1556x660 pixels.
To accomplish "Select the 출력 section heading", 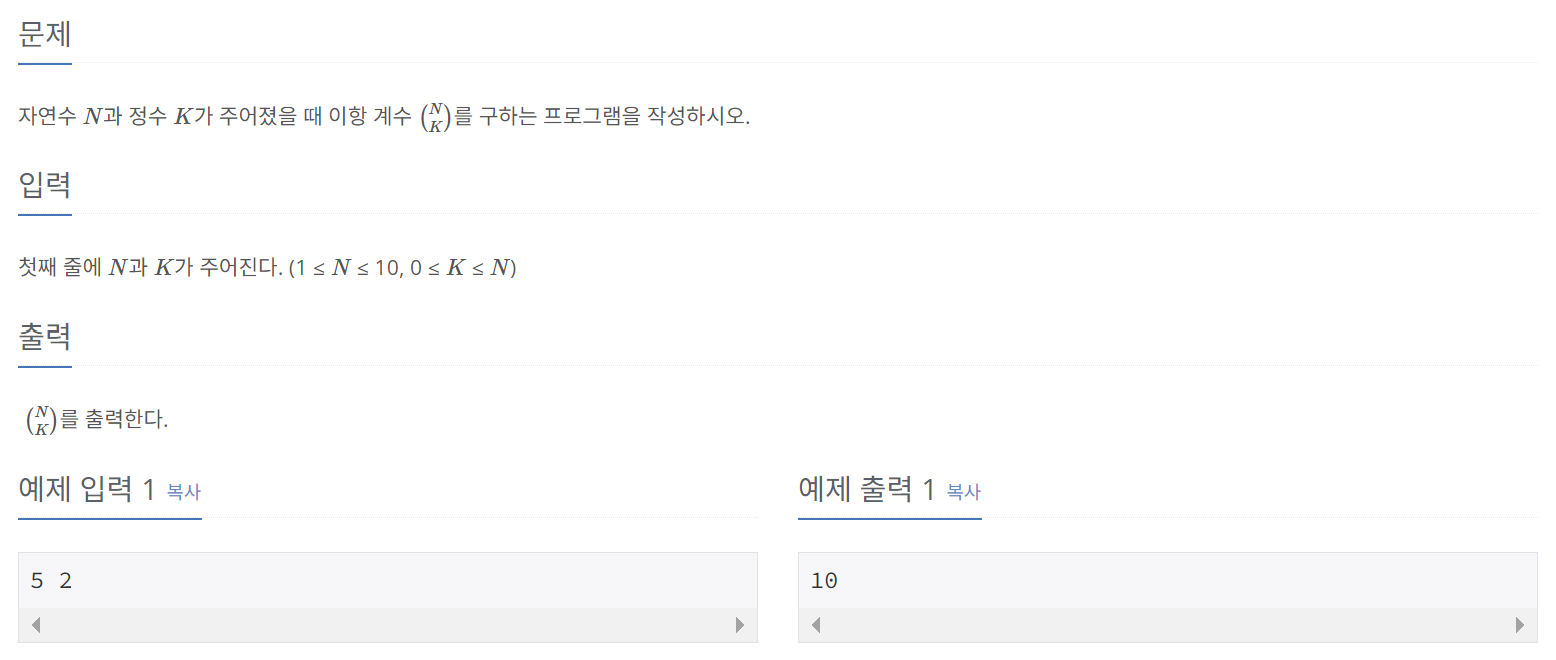I will (45, 337).
